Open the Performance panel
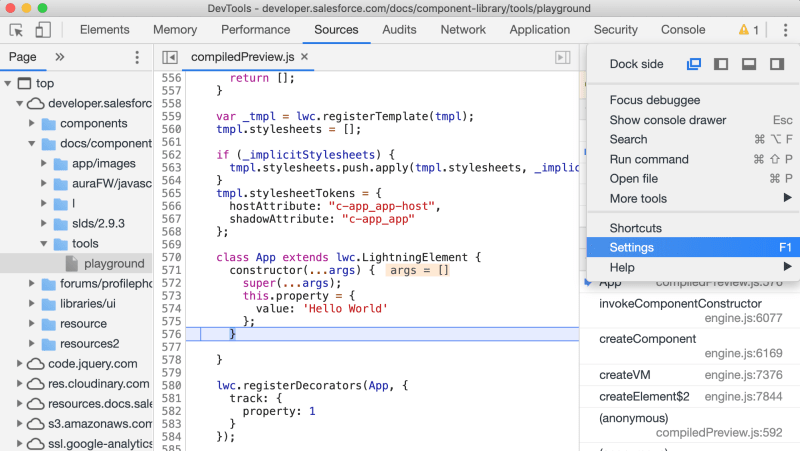 (256, 30)
